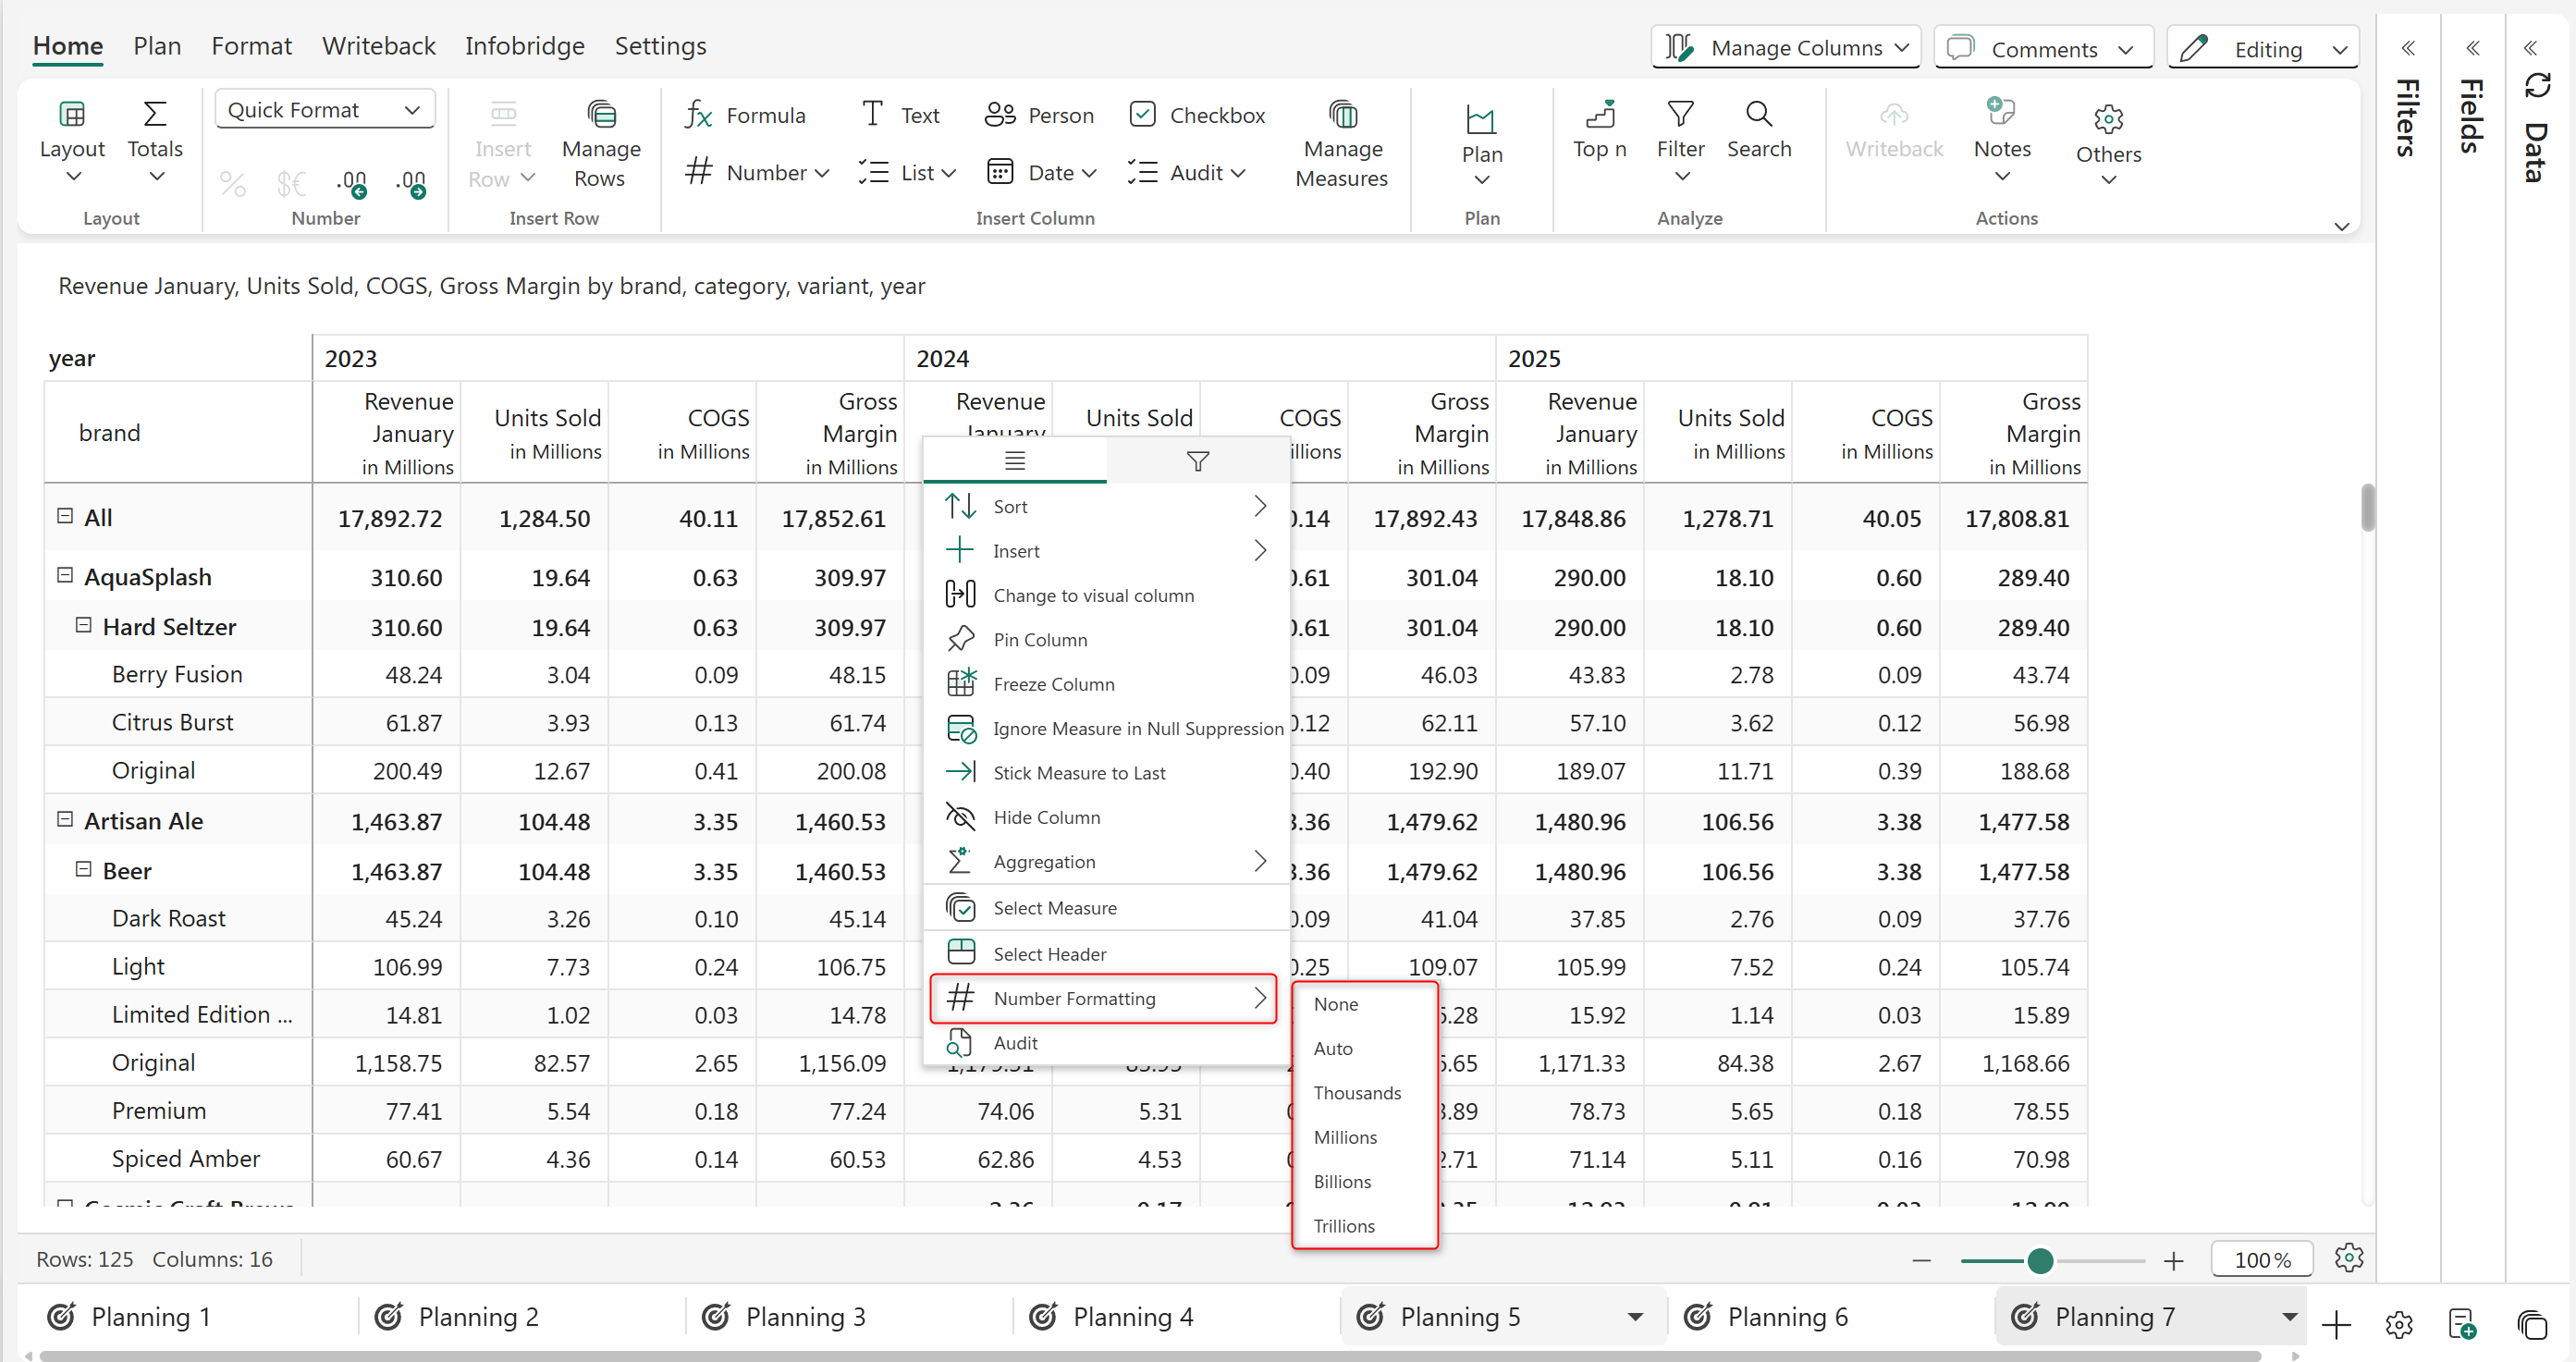Click Hide Column menu entry
Viewport: 2576px width, 1362px height.
pos(1046,817)
